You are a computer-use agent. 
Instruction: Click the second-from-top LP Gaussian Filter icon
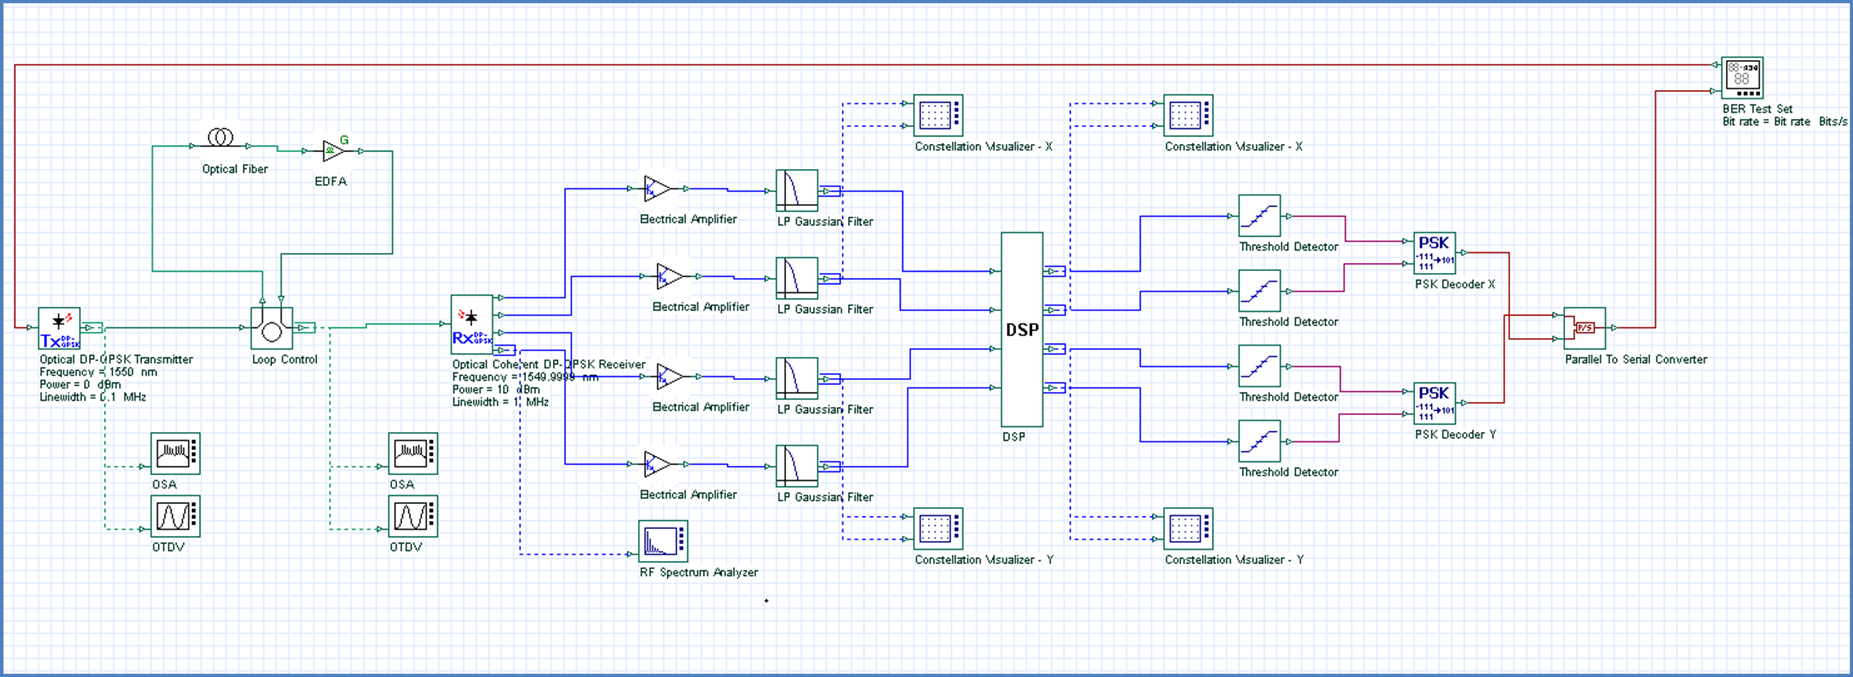(x=797, y=278)
